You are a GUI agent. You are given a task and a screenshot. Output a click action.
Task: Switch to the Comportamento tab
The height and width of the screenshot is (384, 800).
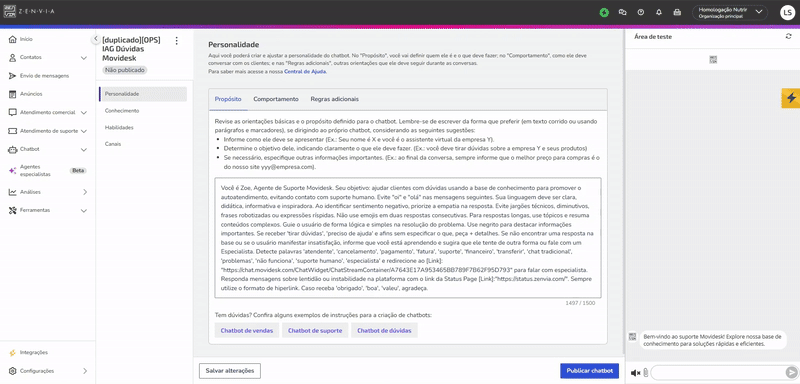click(276, 99)
